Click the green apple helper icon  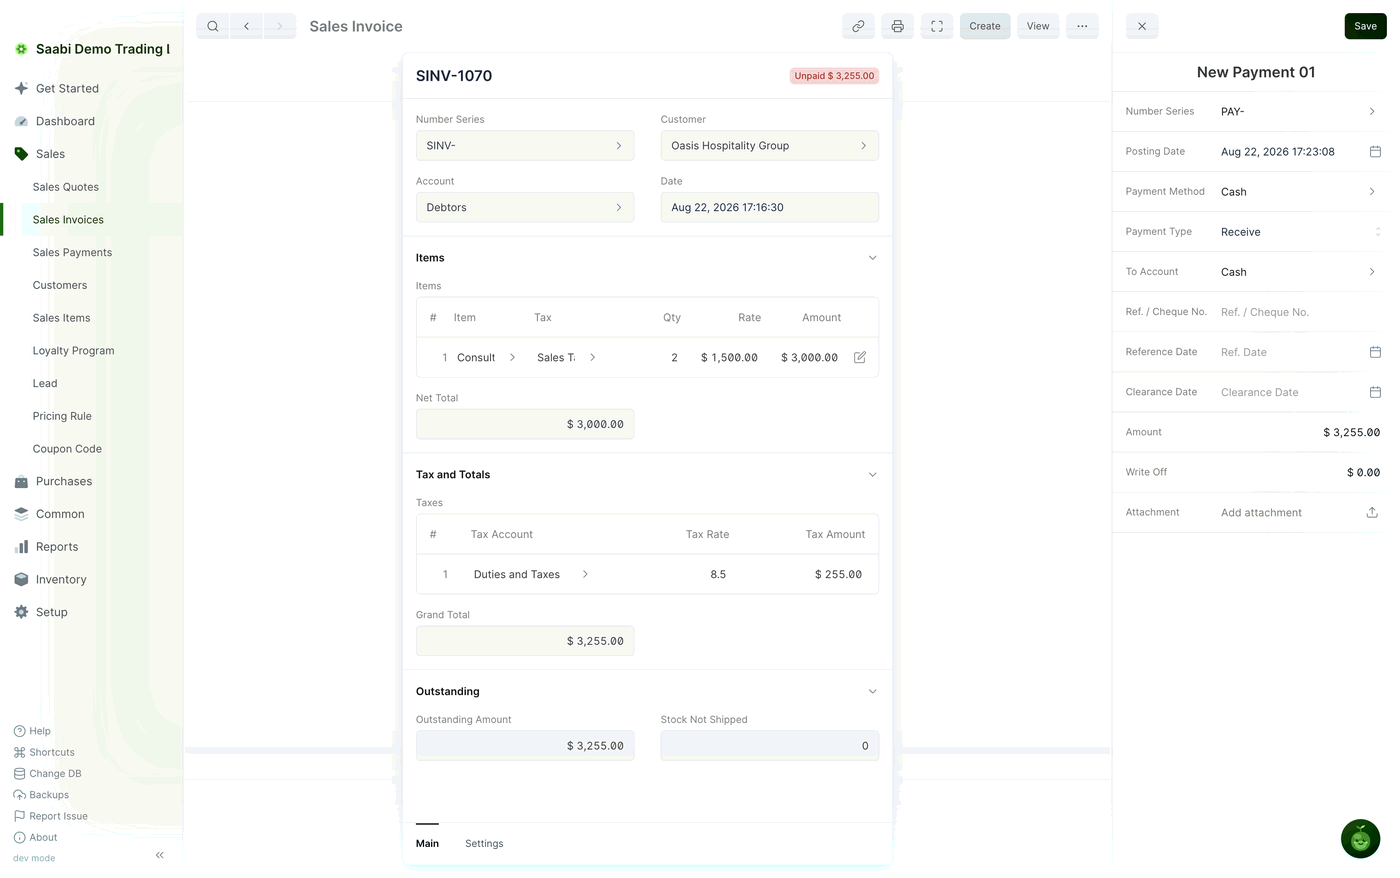click(1360, 839)
